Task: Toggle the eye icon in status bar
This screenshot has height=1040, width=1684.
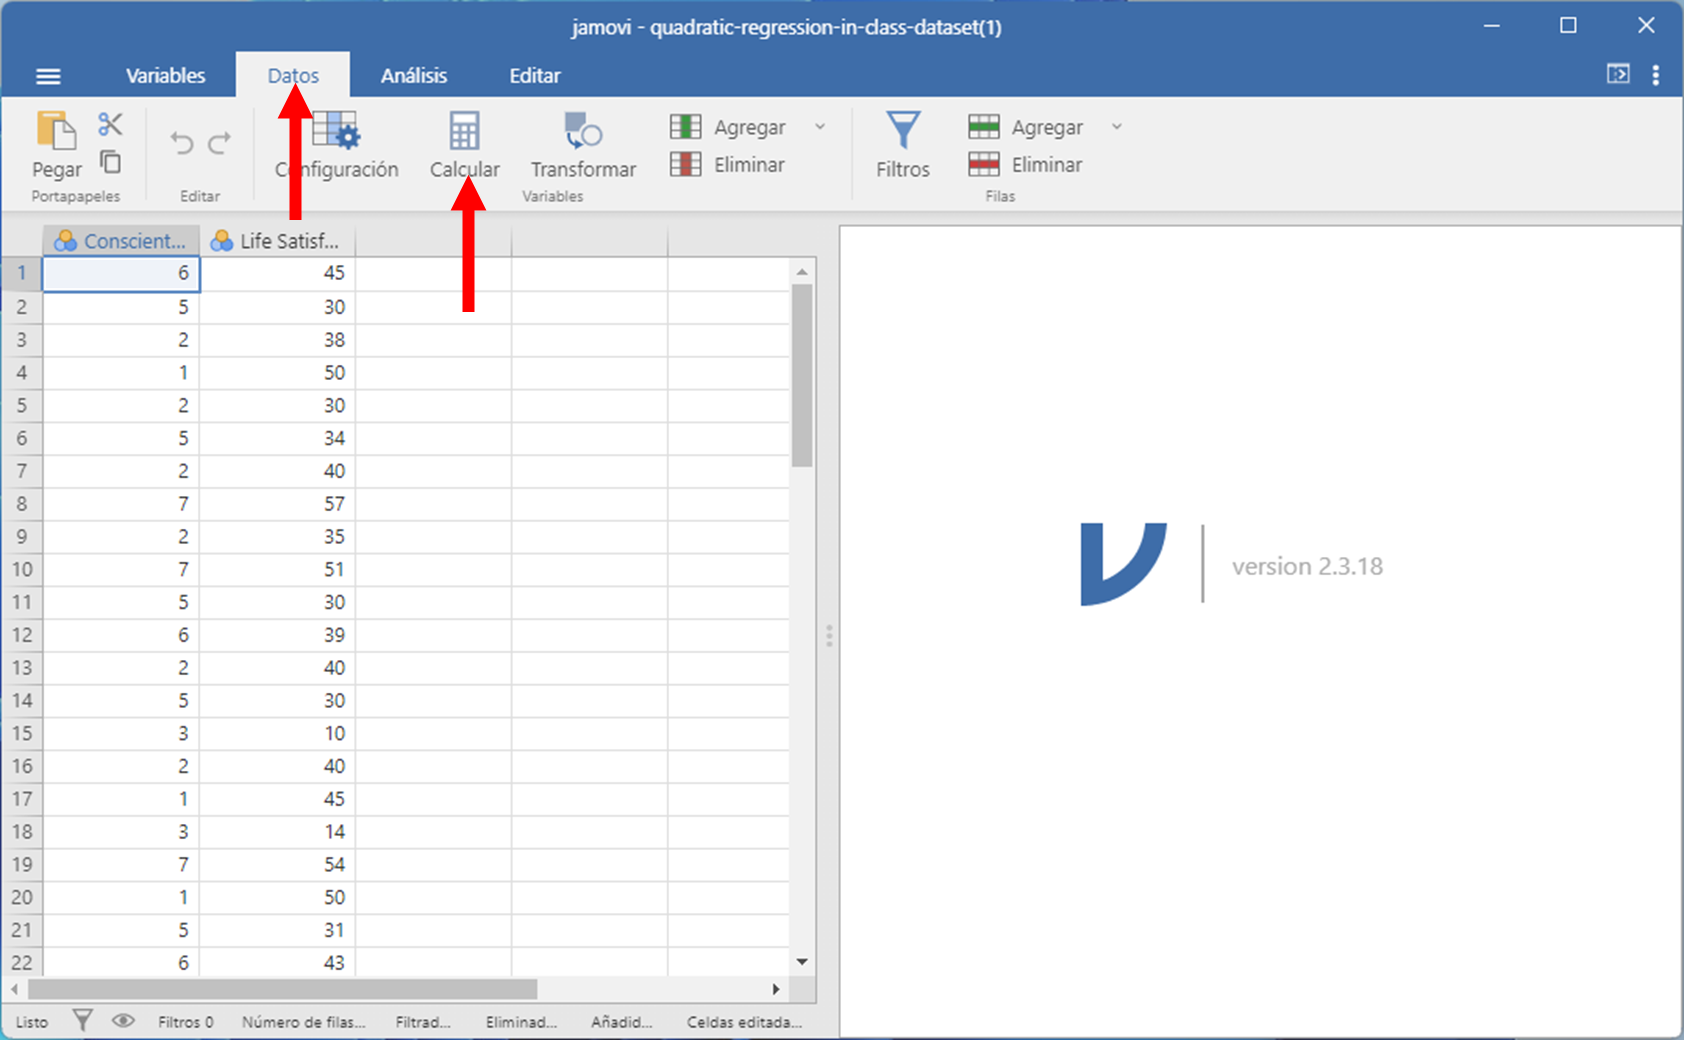Action: point(123,1021)
